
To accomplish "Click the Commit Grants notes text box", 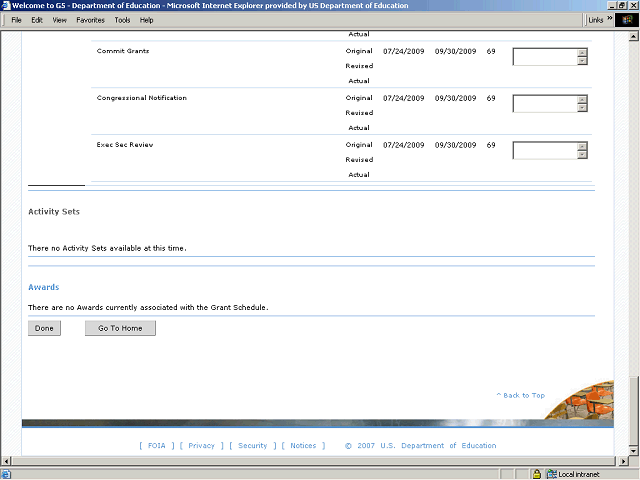I will (545, 57).
